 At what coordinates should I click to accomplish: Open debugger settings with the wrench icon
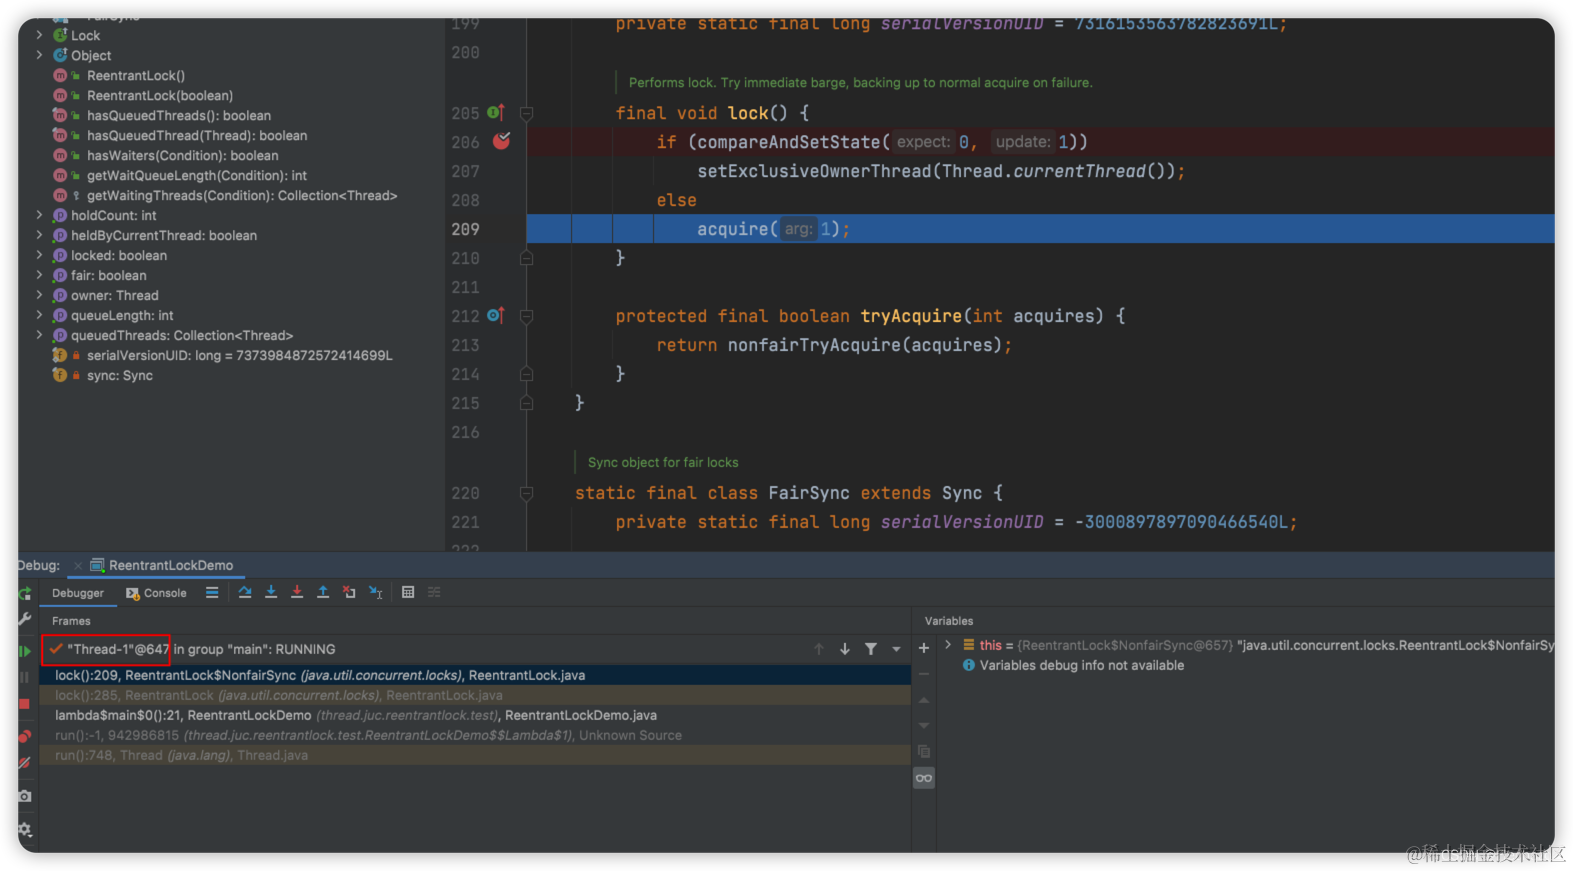pos(25,619)
